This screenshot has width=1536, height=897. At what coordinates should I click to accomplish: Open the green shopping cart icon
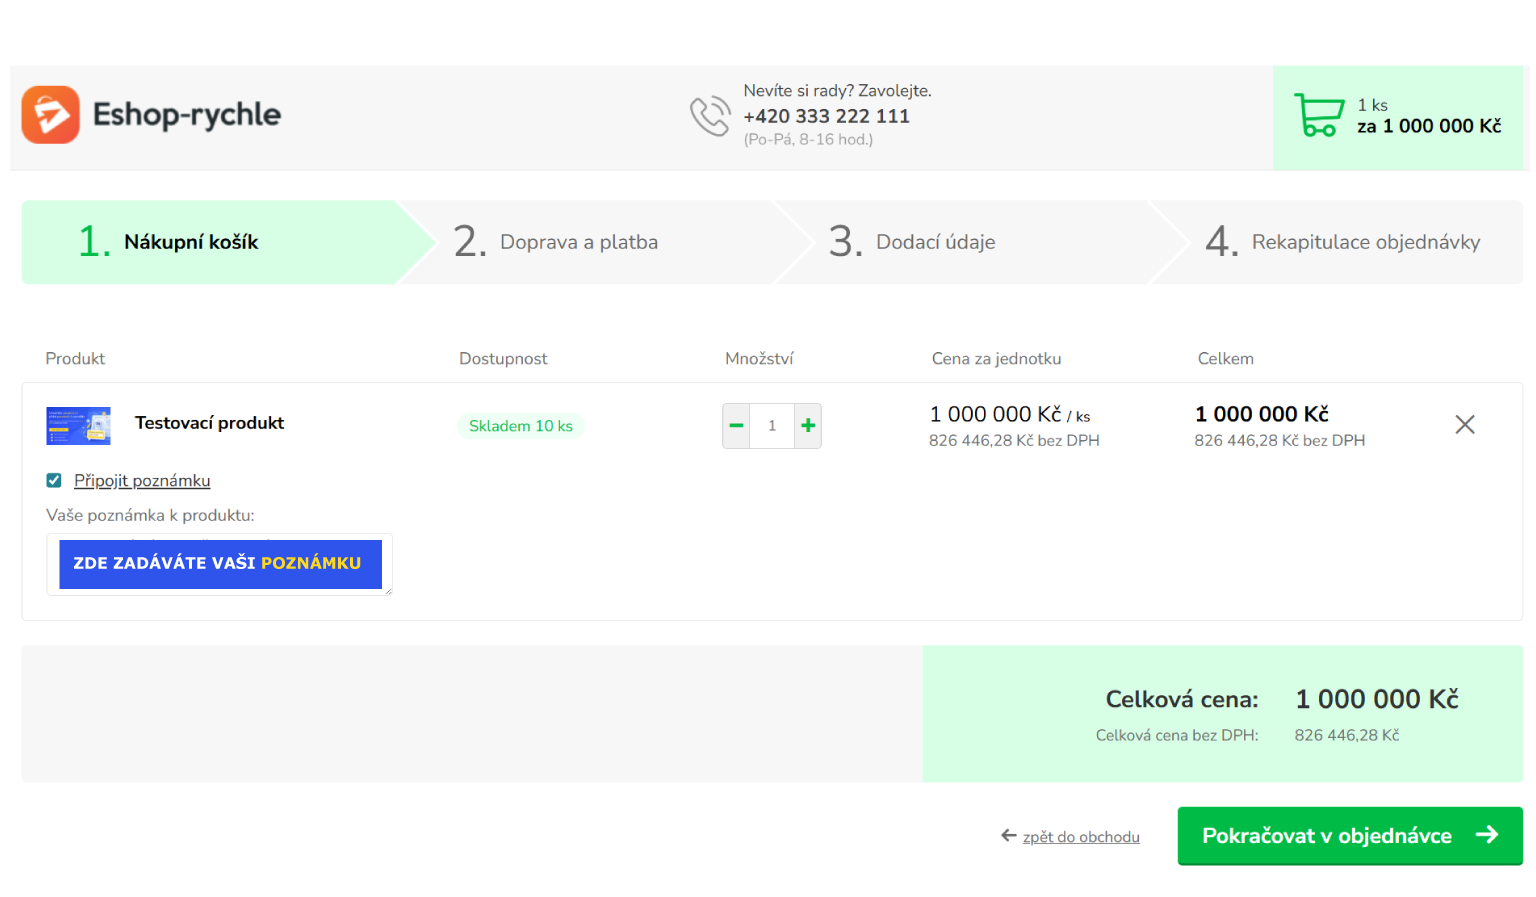[1318, 115]
